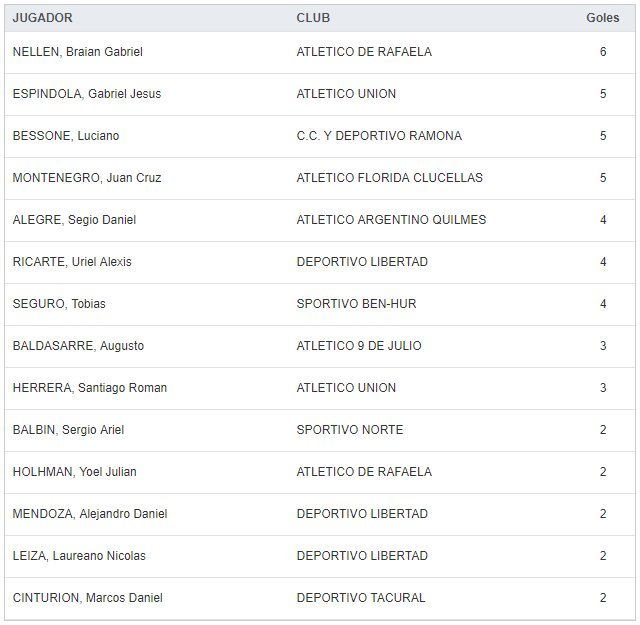Click ALEGRE, Segio Daniel name
Viewport: 640px width, 625px height.
[74, 220]
